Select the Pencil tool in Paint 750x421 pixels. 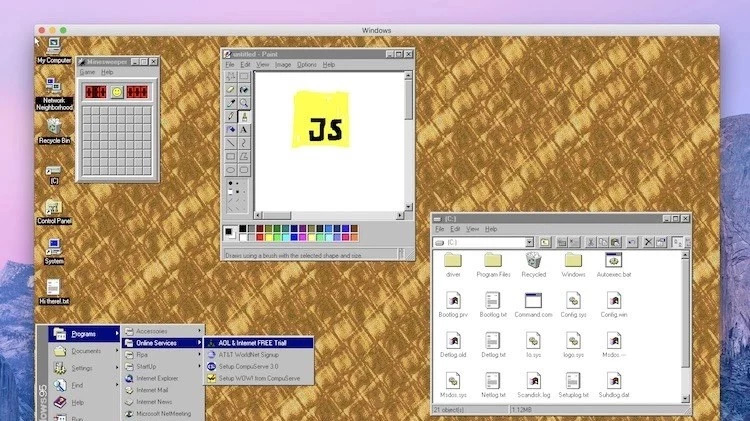pos(231,116)
